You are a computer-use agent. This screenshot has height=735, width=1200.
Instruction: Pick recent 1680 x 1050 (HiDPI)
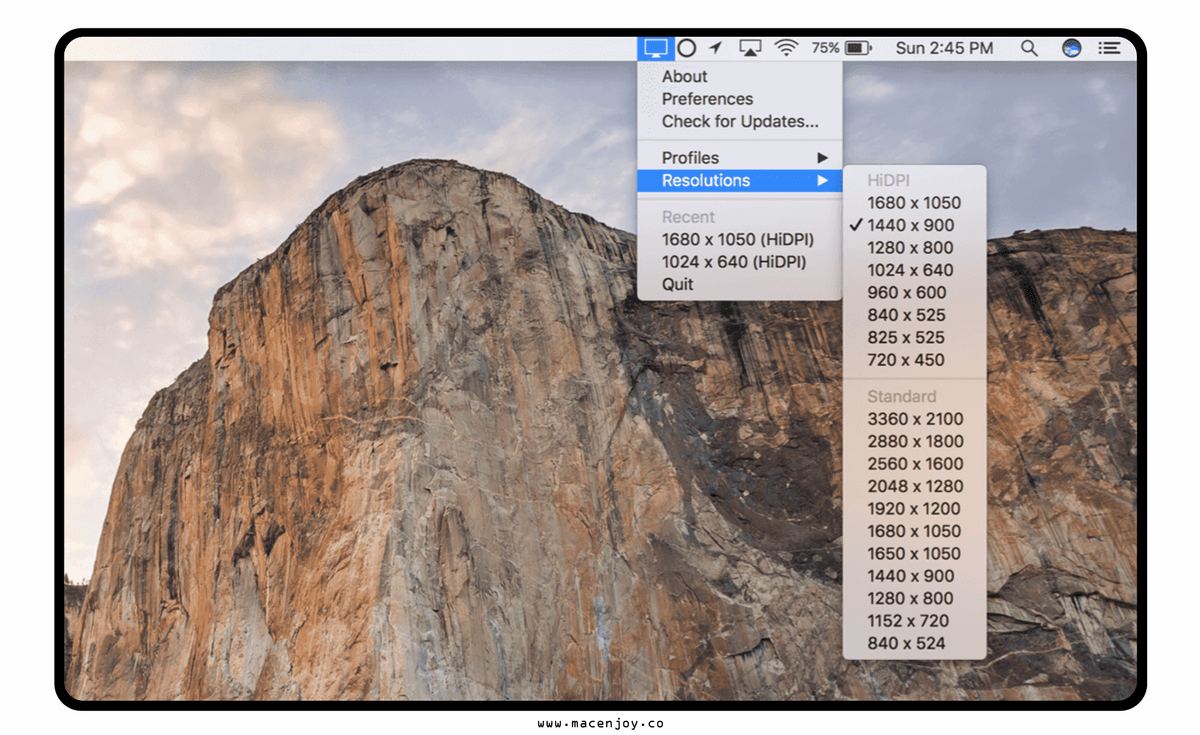click(x=740, y=239)
